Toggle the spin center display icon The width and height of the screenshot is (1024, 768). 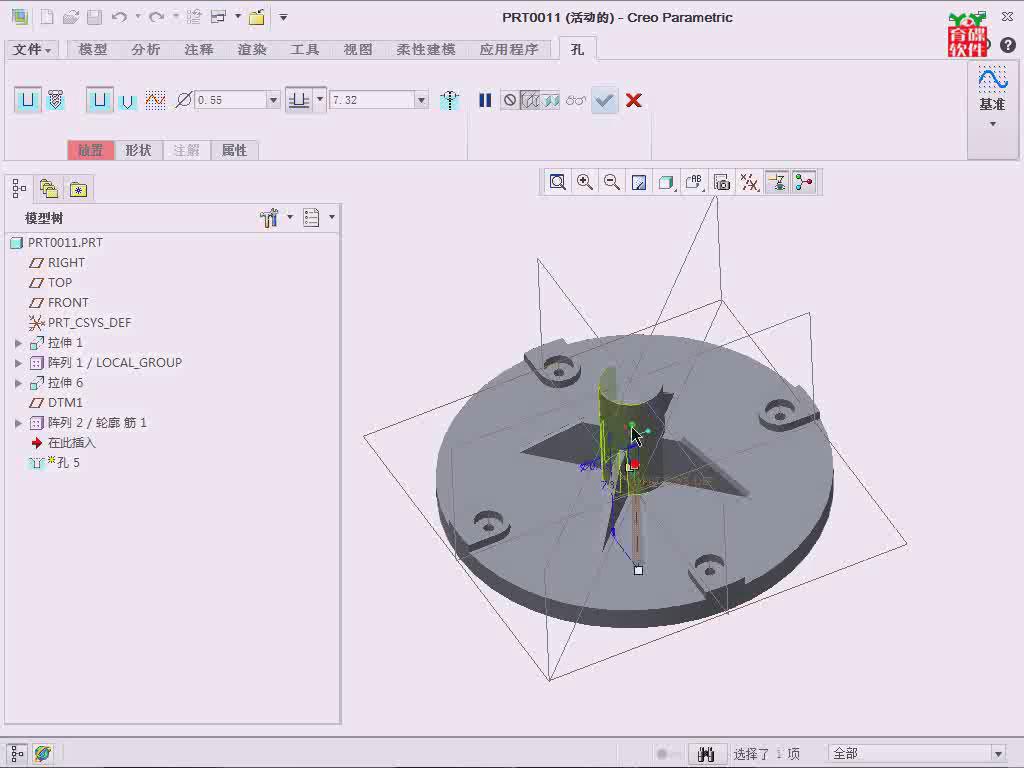(x=804, y=182)
